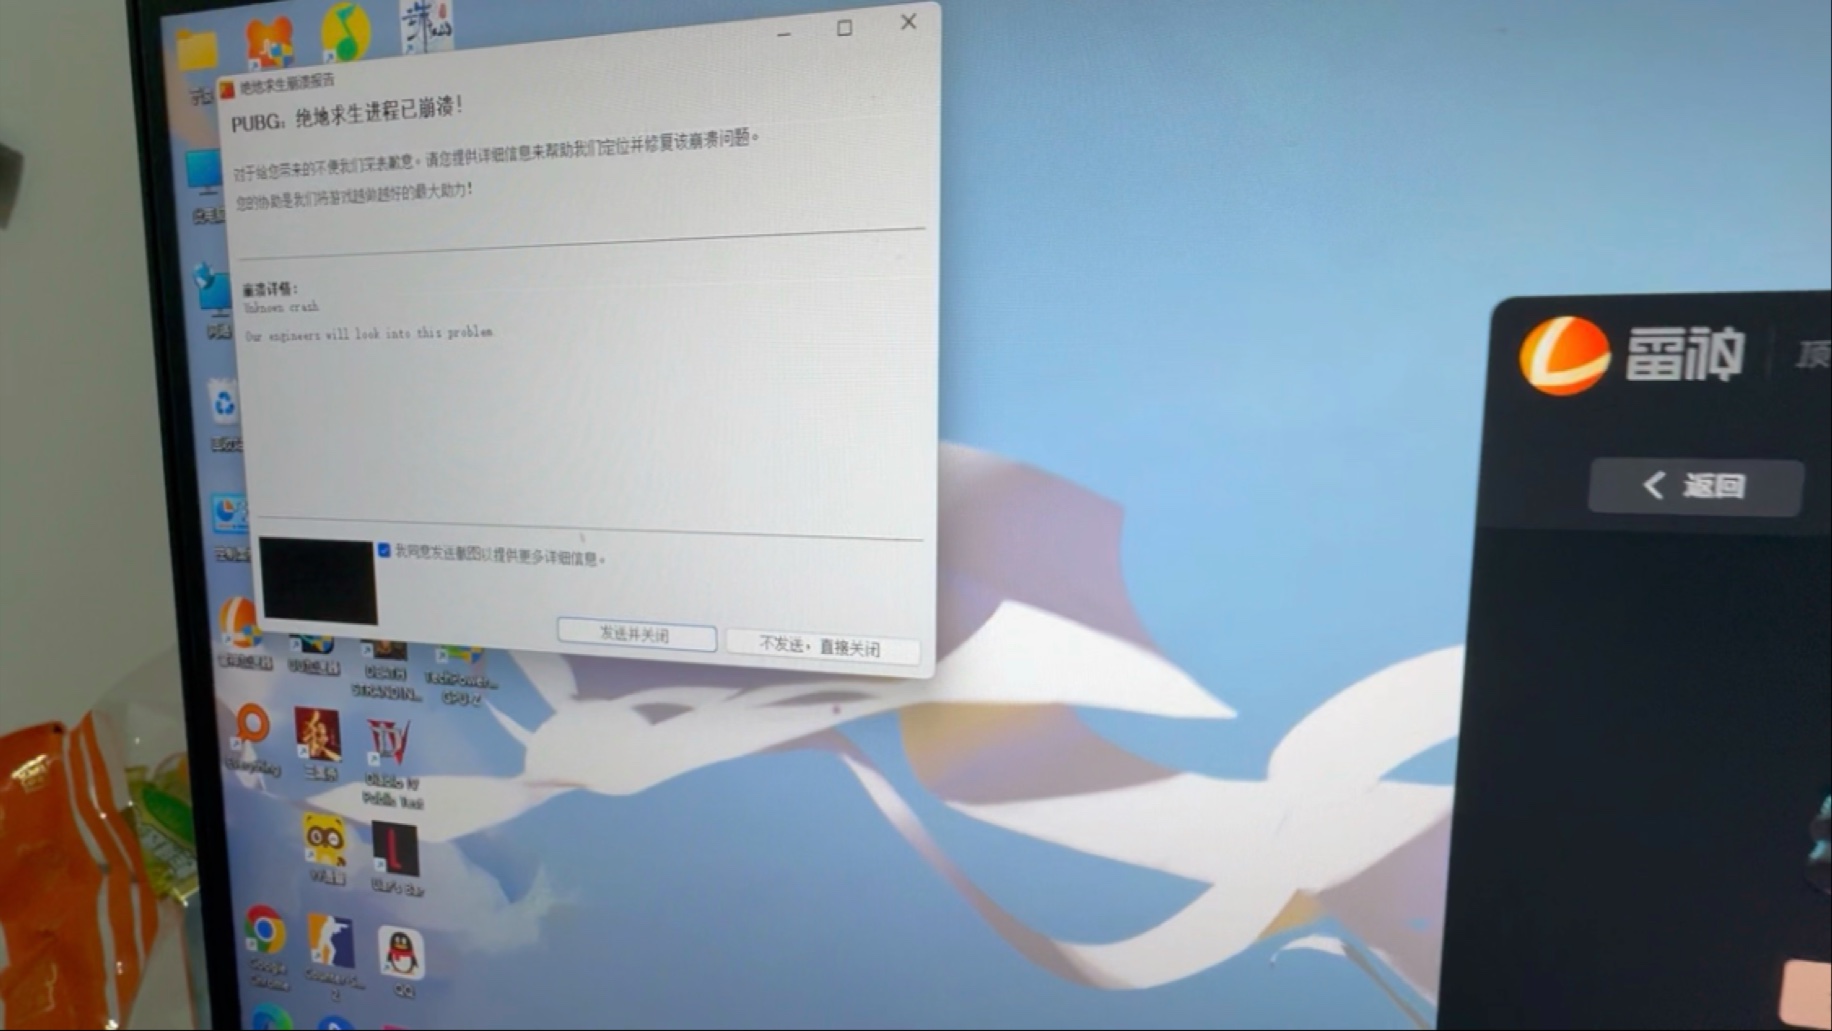
Task: Click the 崩溃详情 label
Action: pos(270,289)
